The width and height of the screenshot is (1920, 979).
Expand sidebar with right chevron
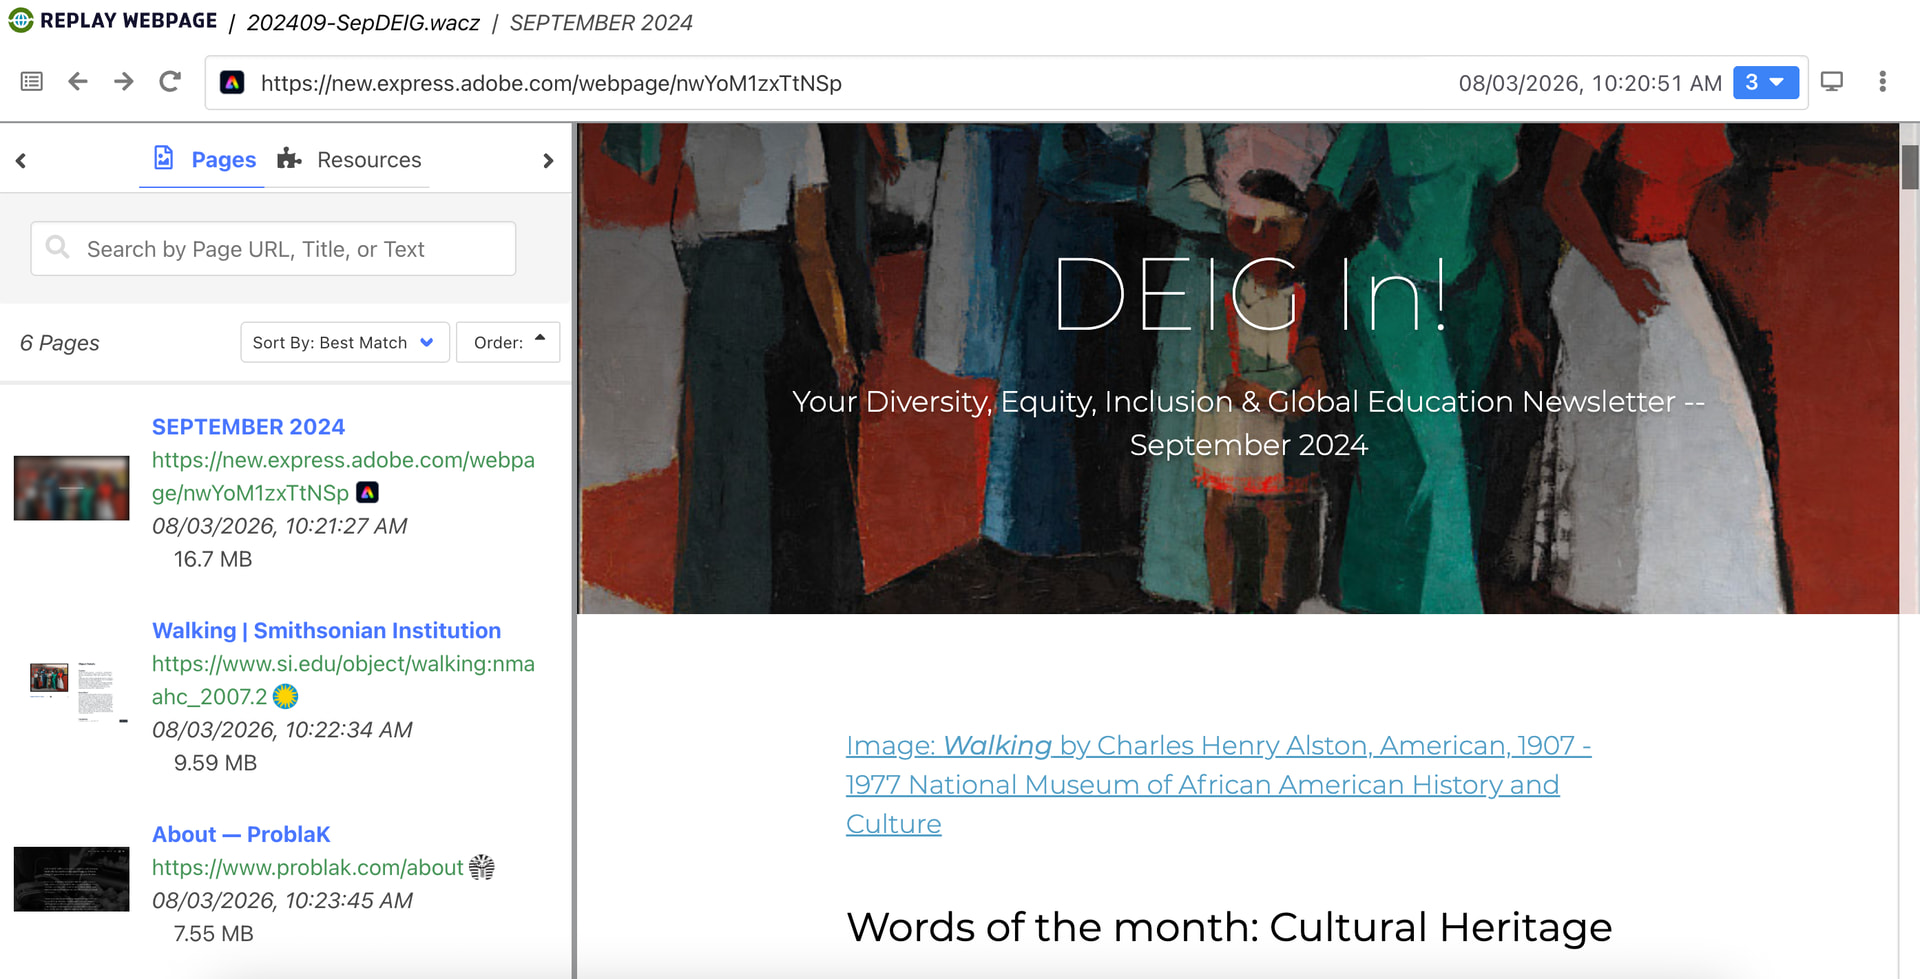coord(547,160)
